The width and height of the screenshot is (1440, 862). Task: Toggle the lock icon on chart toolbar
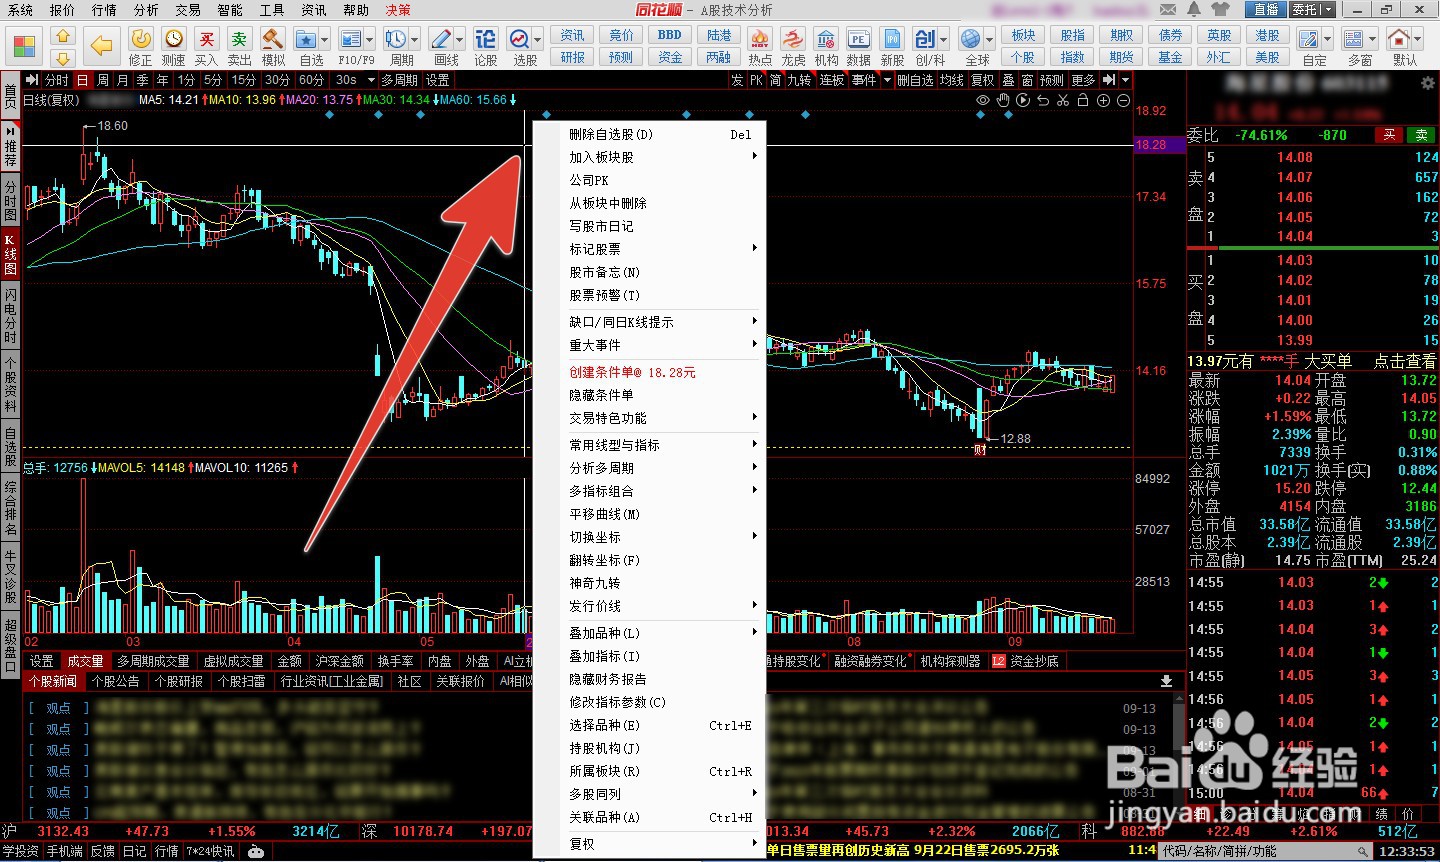pos(1083,100)
